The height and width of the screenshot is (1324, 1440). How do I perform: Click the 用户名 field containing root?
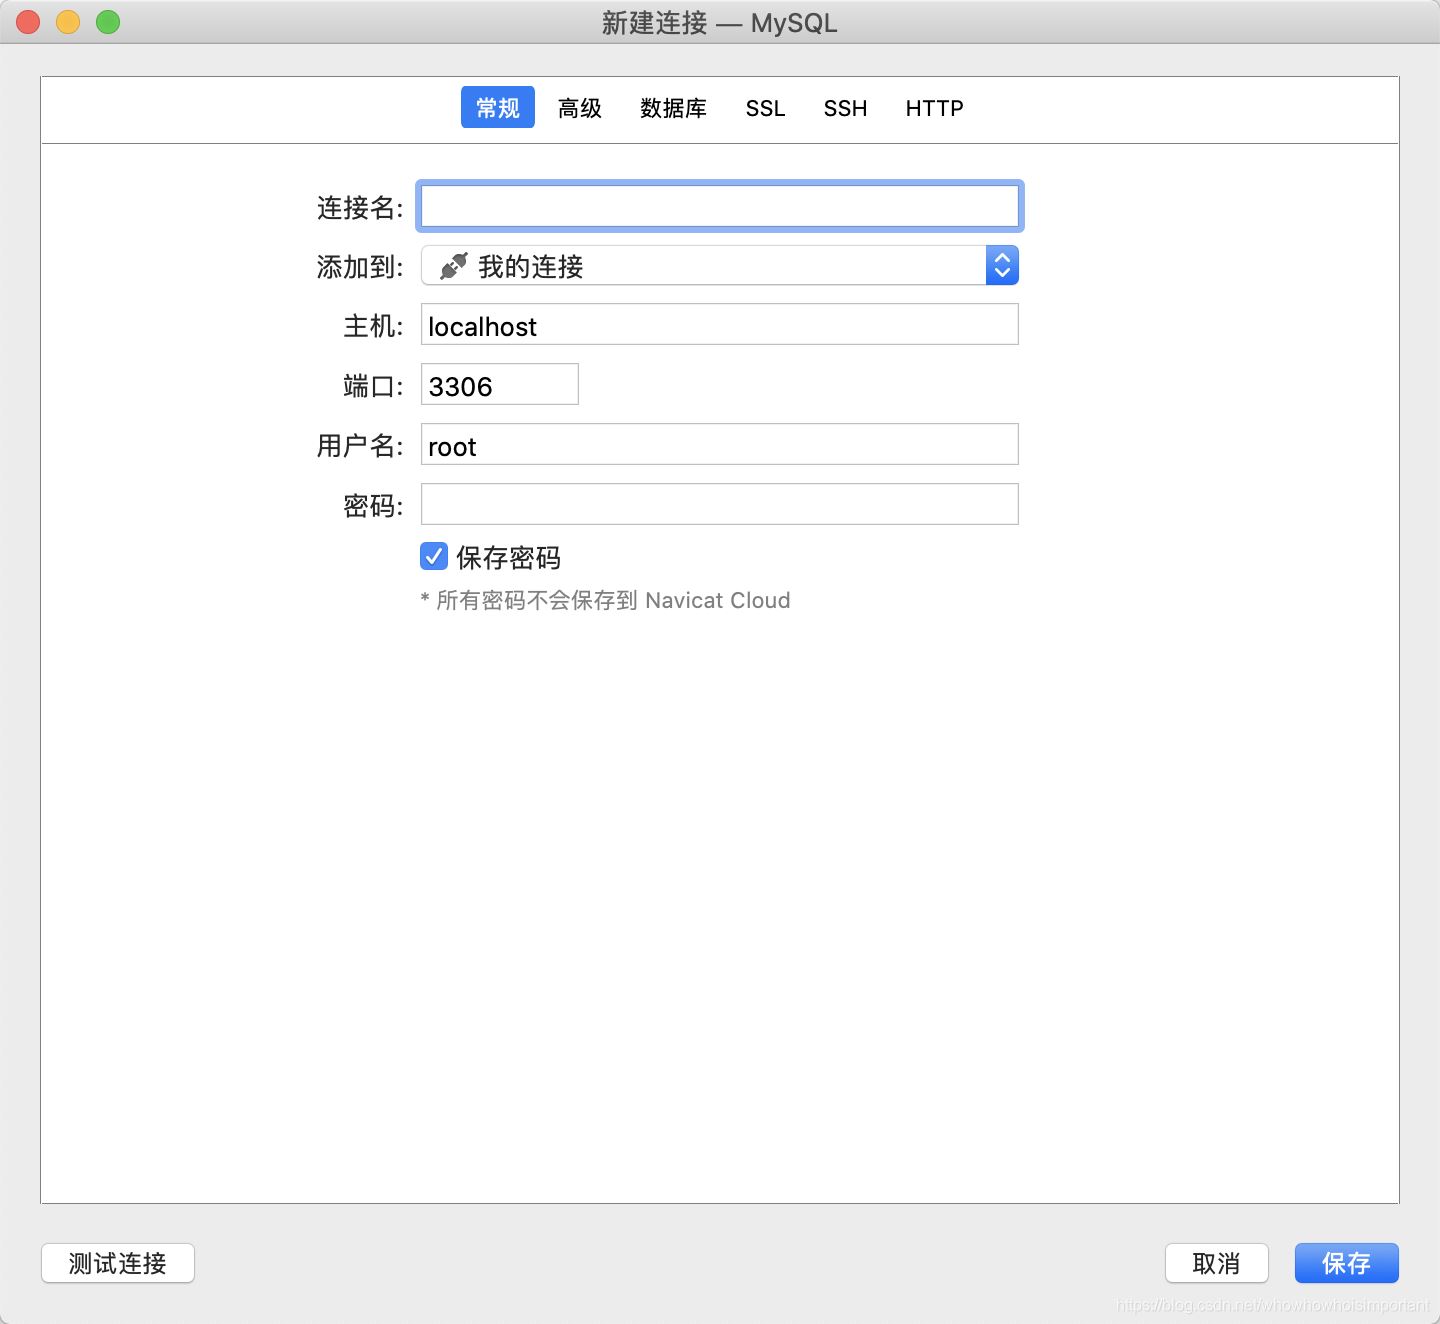(x=718, y=444)
